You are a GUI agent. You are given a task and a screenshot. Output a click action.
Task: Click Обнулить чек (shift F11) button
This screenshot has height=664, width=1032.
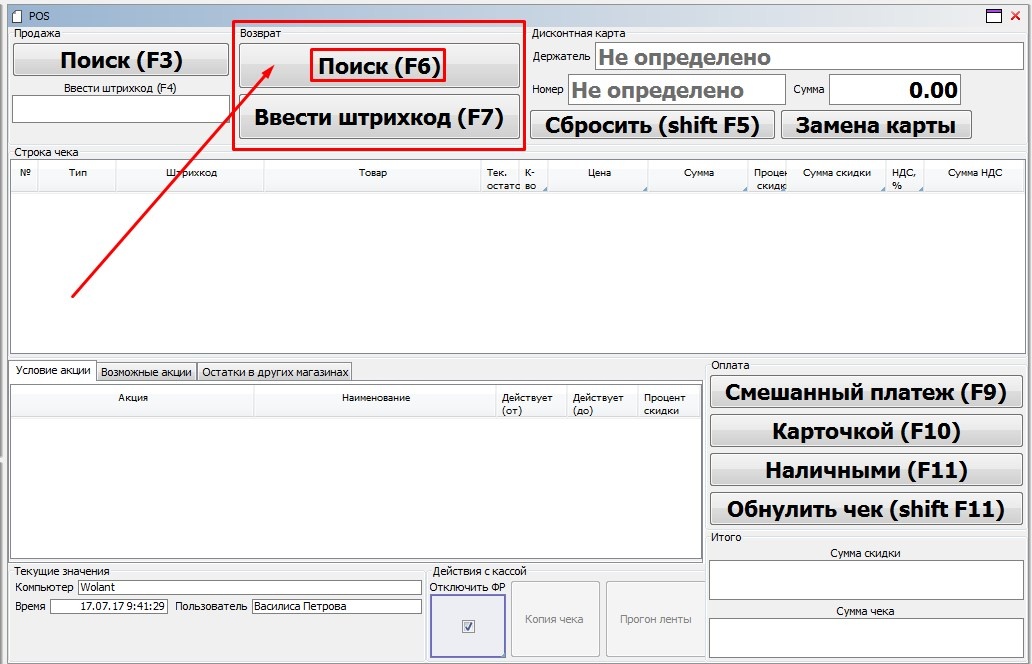(865, 509)
